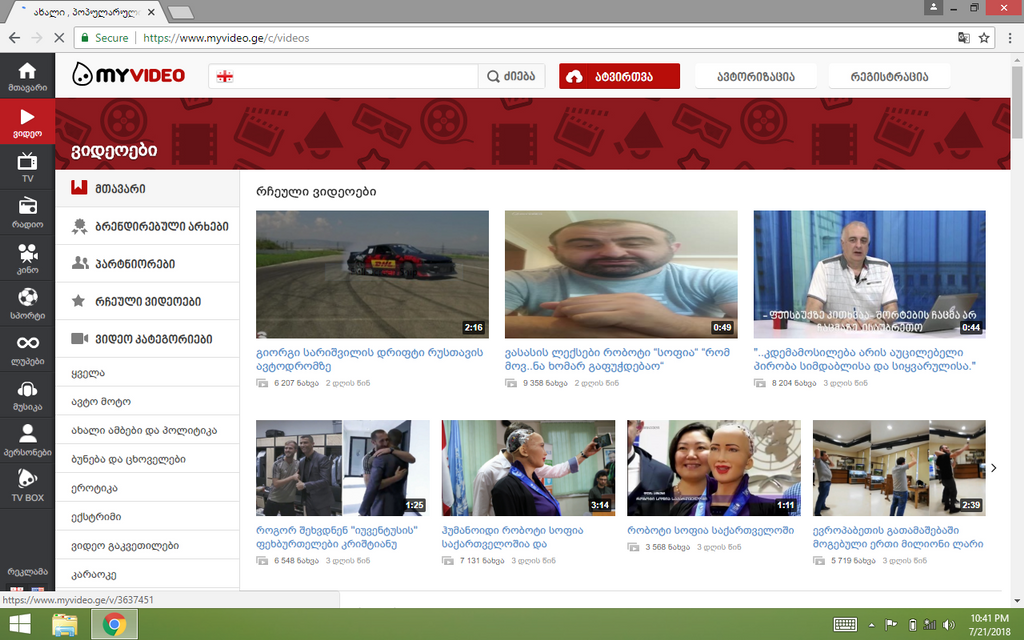Open title link რობოტი სოფია საქართველოში
The image size is (1024, 640).
pos(711,530)
